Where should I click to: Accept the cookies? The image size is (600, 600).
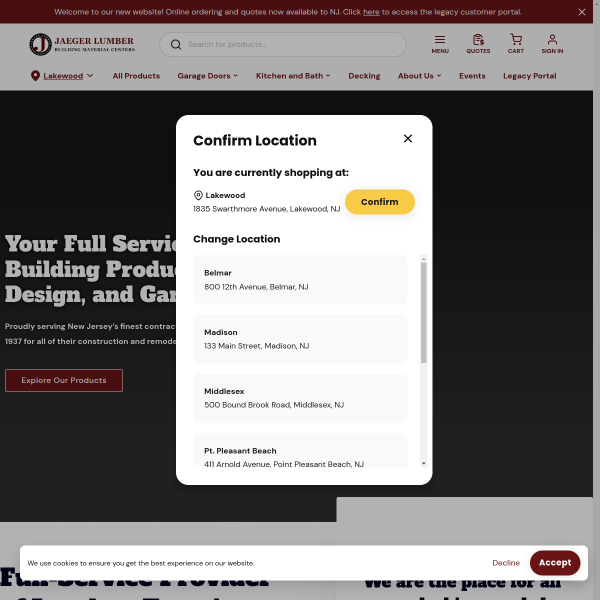pos(555,563)
